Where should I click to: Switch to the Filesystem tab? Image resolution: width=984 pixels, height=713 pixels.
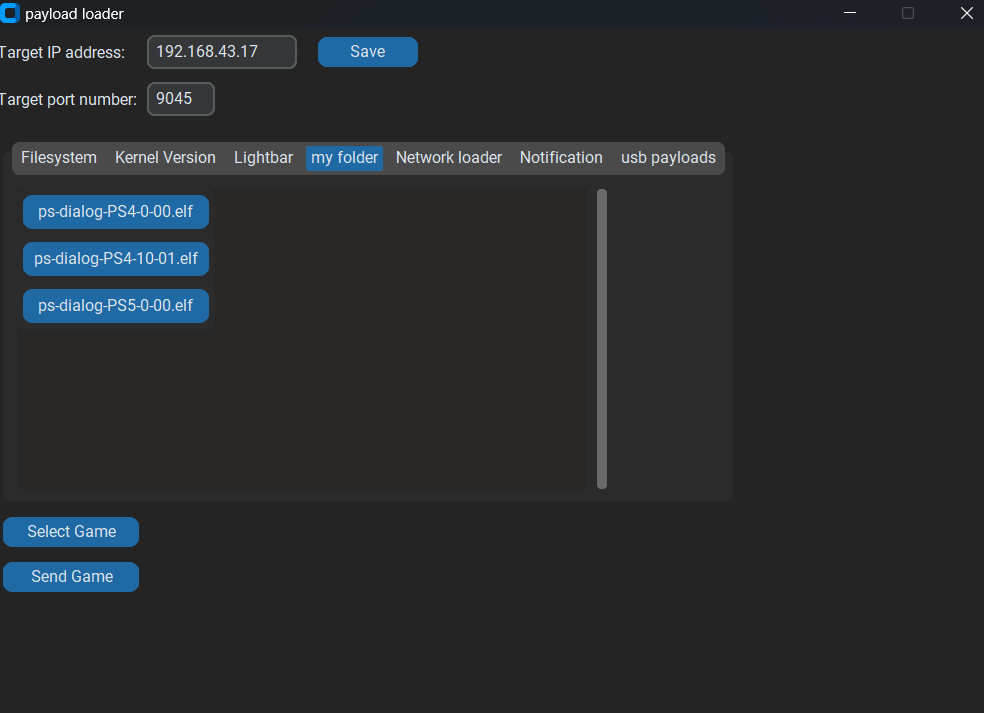click(x=57, y=157)
